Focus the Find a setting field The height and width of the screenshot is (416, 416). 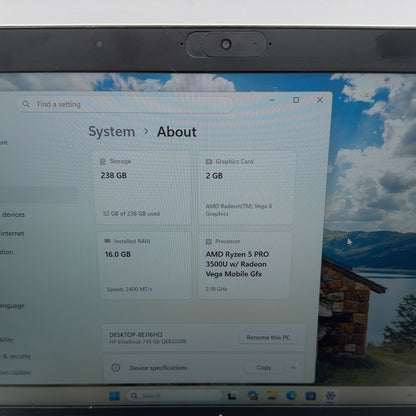coord(125,104)
